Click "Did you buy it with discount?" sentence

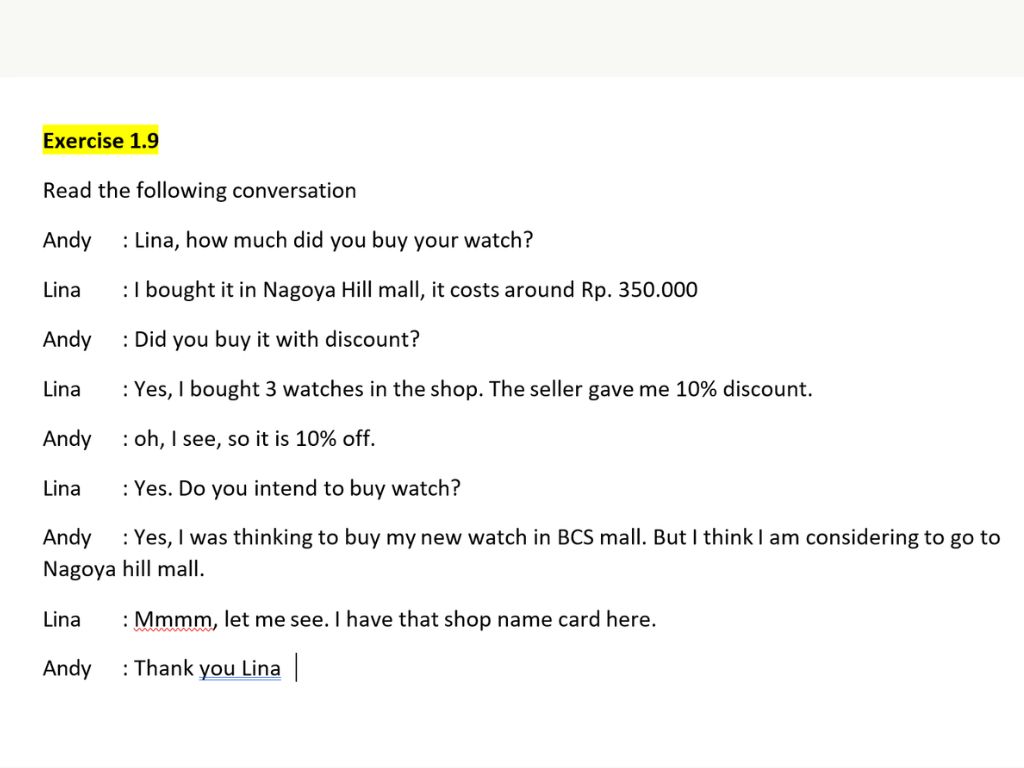(x=277, y=339)
